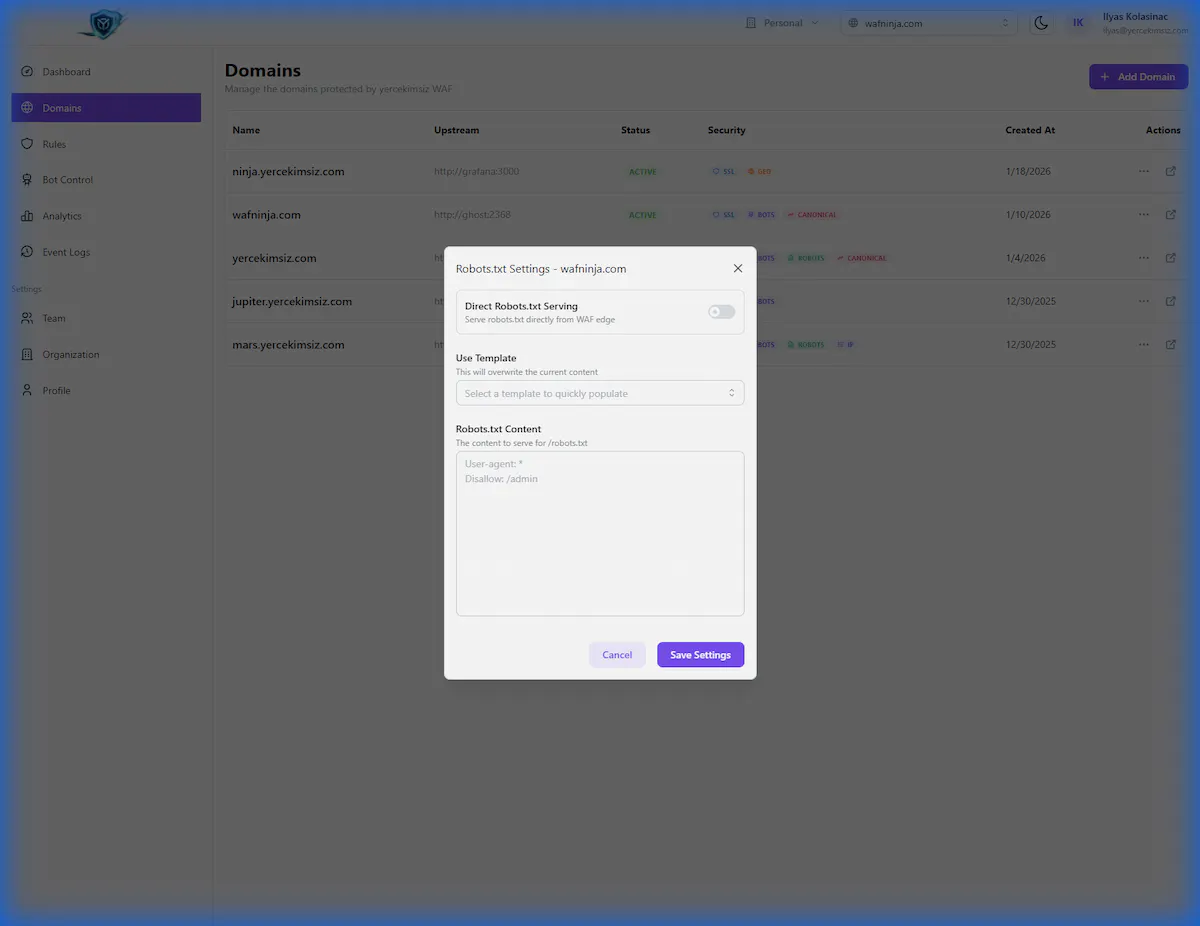Go to Bot Control menu item

(x=106, y=180)
